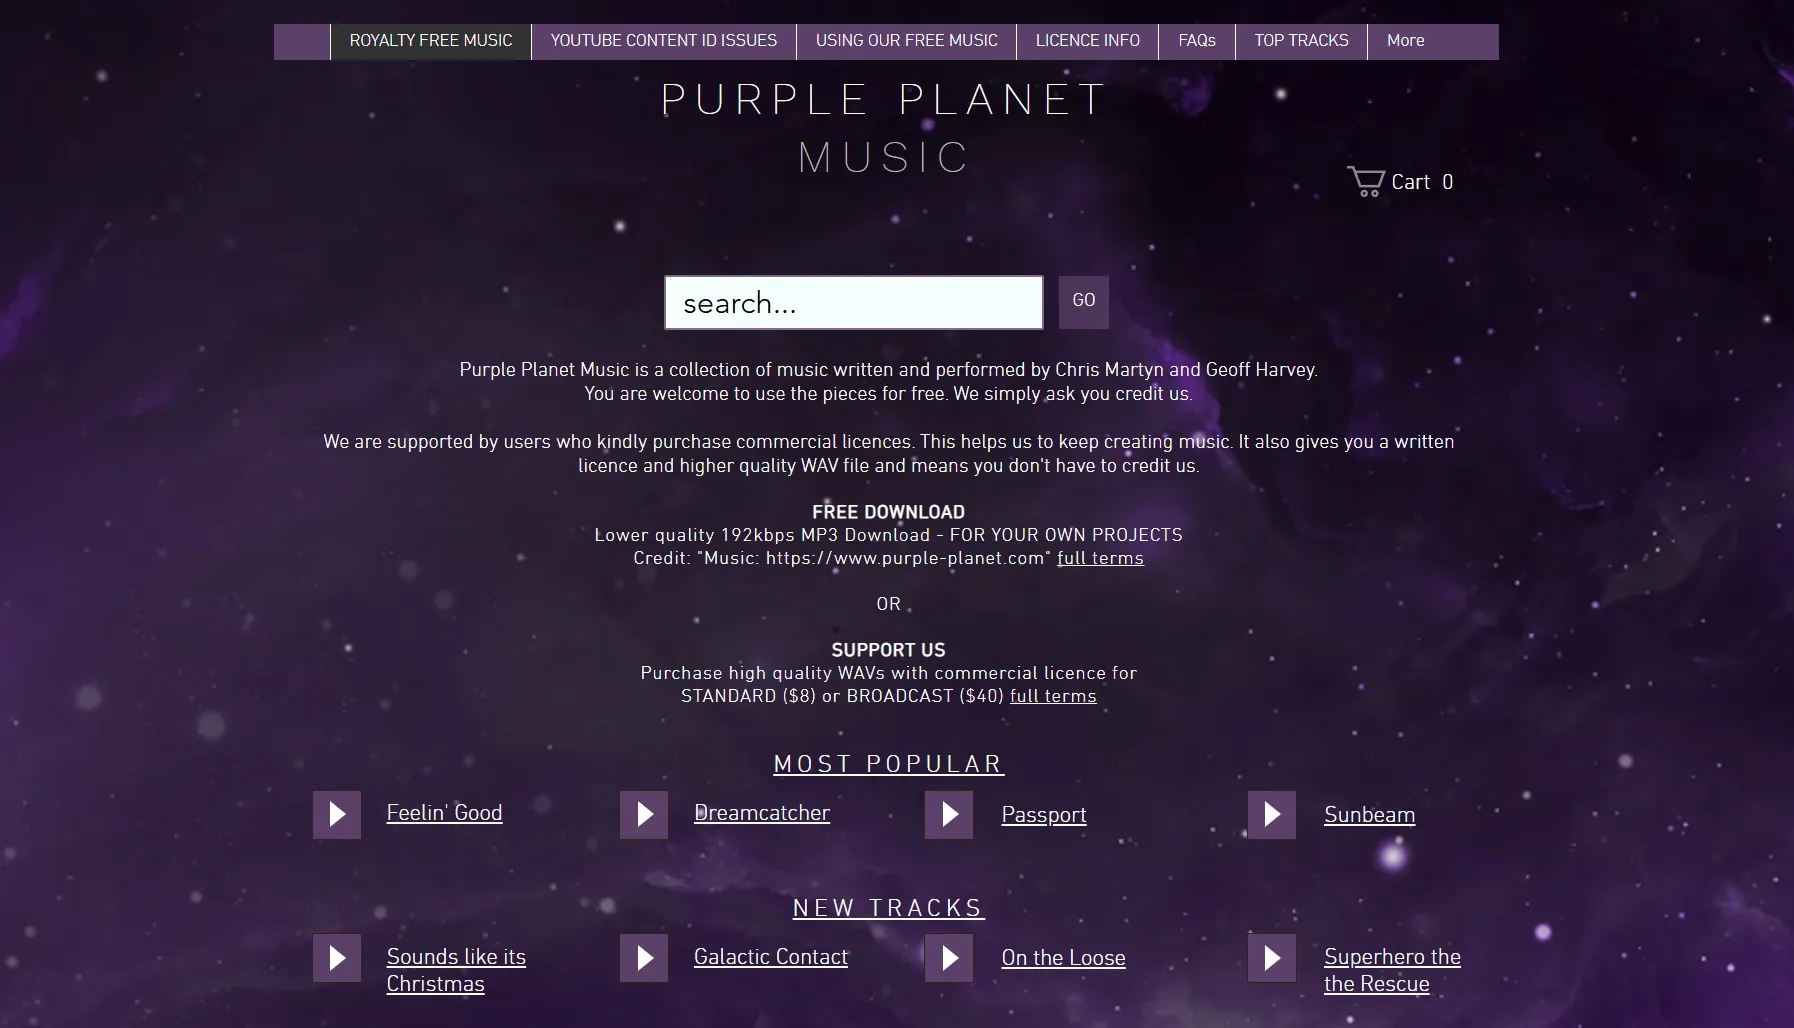The image size is (1794, 1028).
Task: Open the LICENCE INFO page
Action: (x=1087, y=41)
